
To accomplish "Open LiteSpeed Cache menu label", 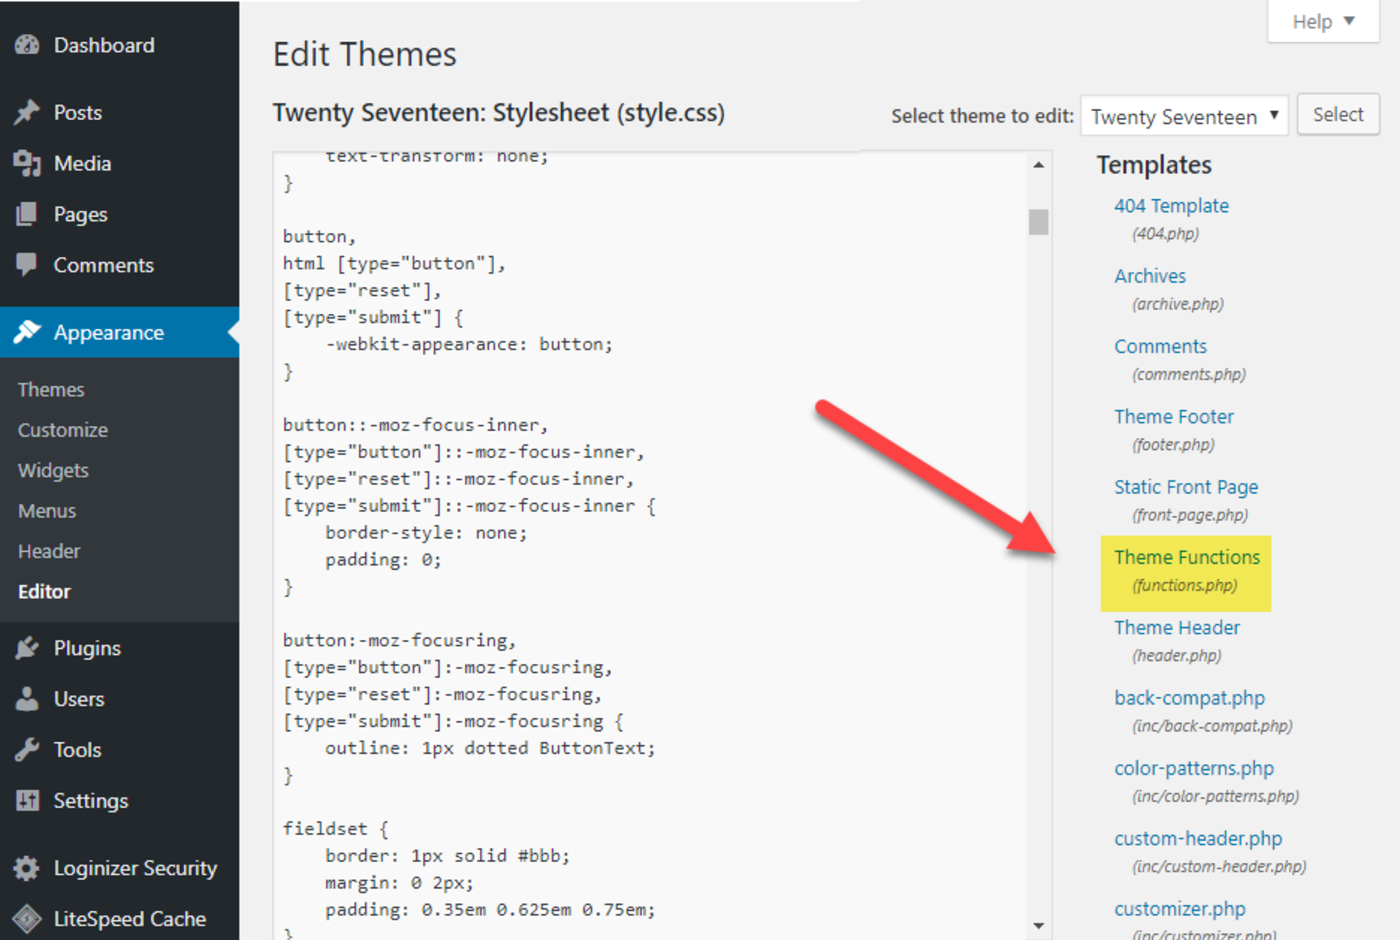I will tap(130, 919).
